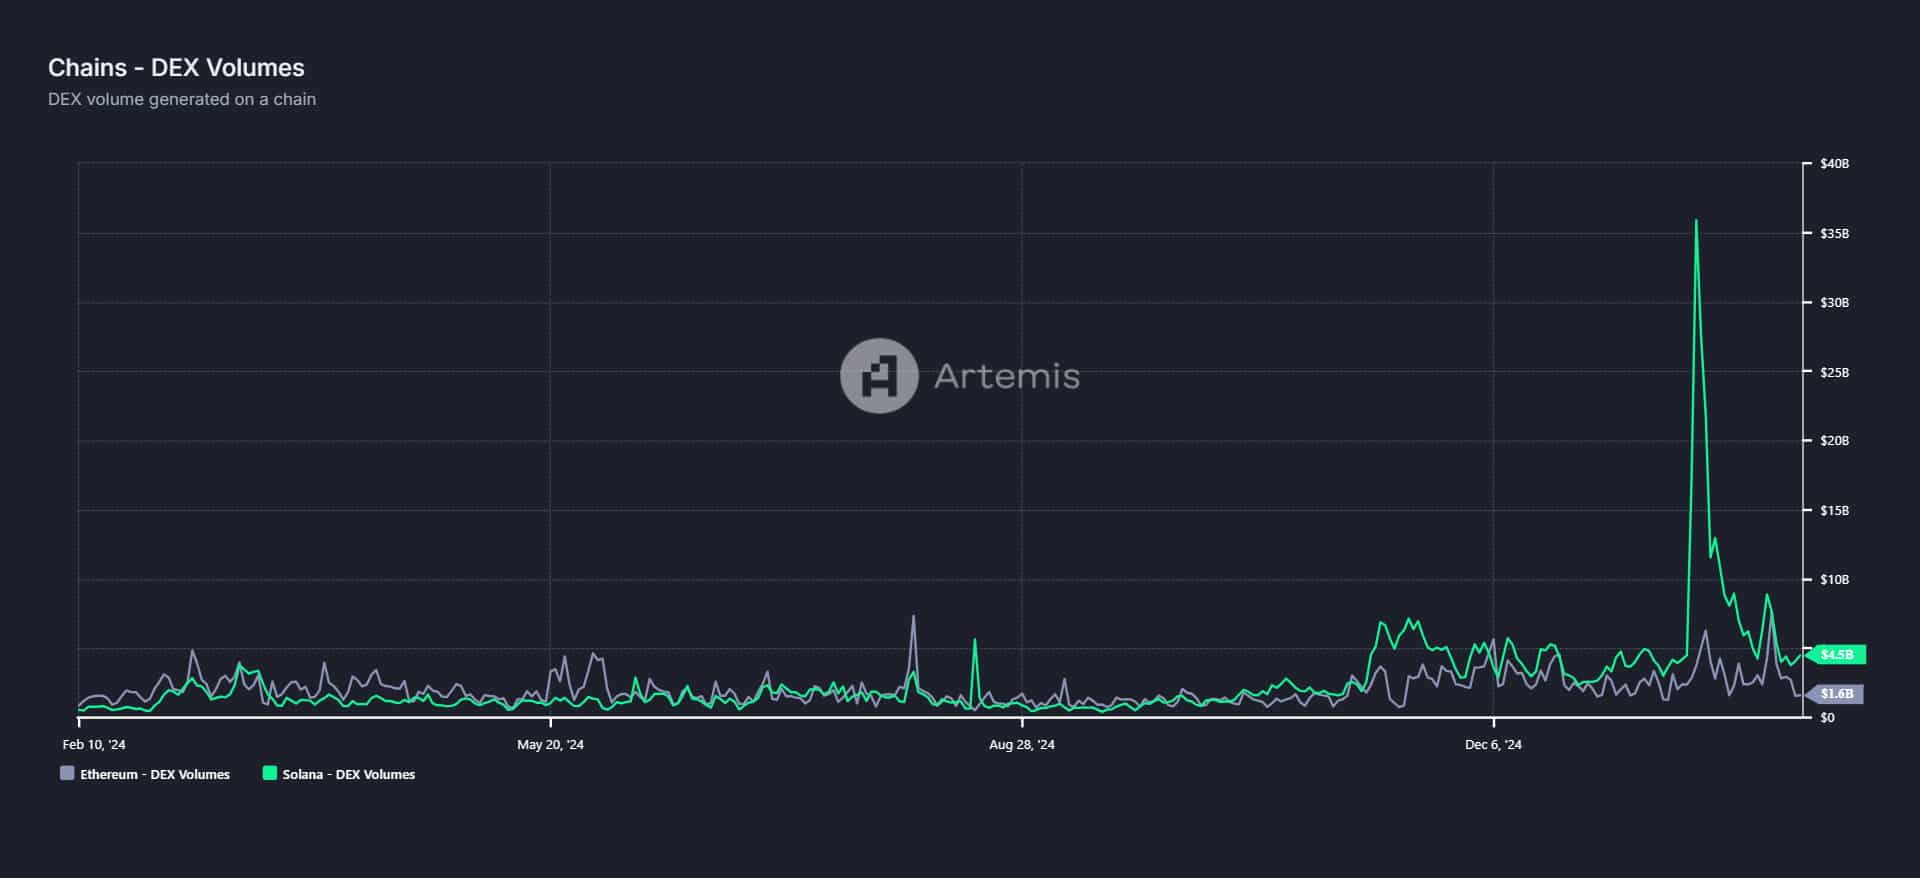Toggle the Solana - DEX Volumes legend label
This screenshot has height=878, width=1920.
coord(348,774)
